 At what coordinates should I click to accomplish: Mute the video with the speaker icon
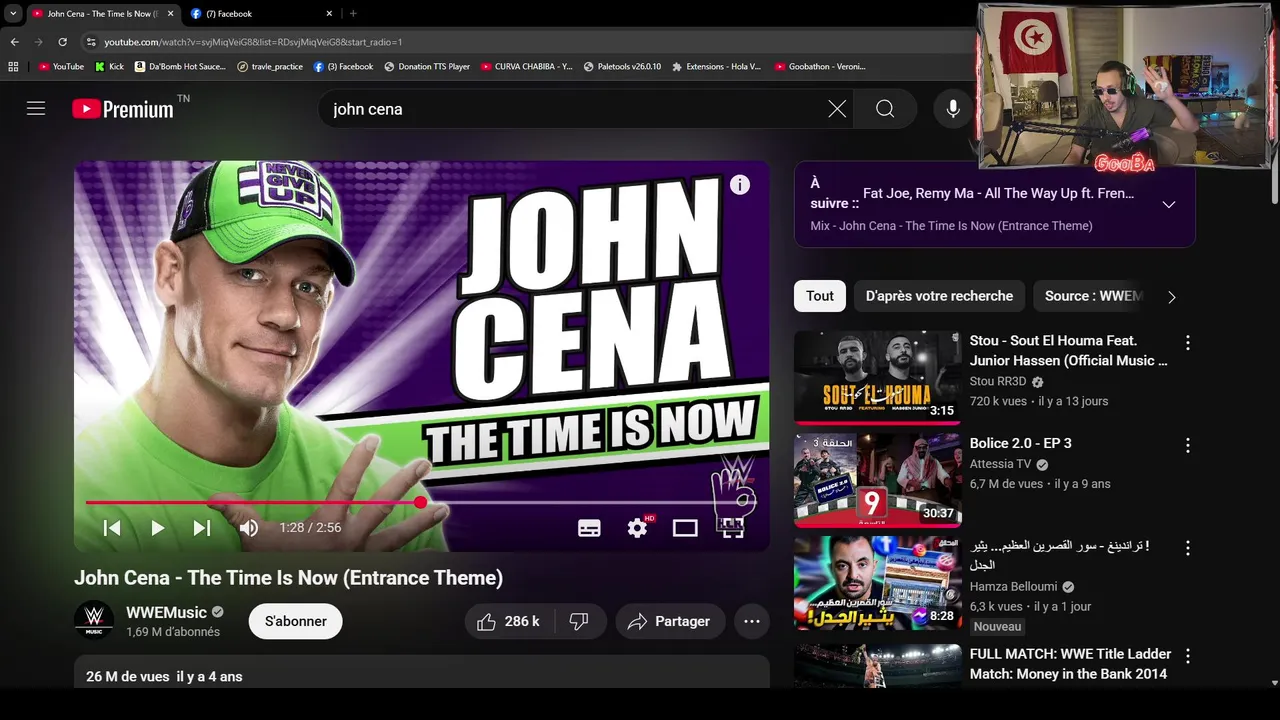(x=249, y=528)
